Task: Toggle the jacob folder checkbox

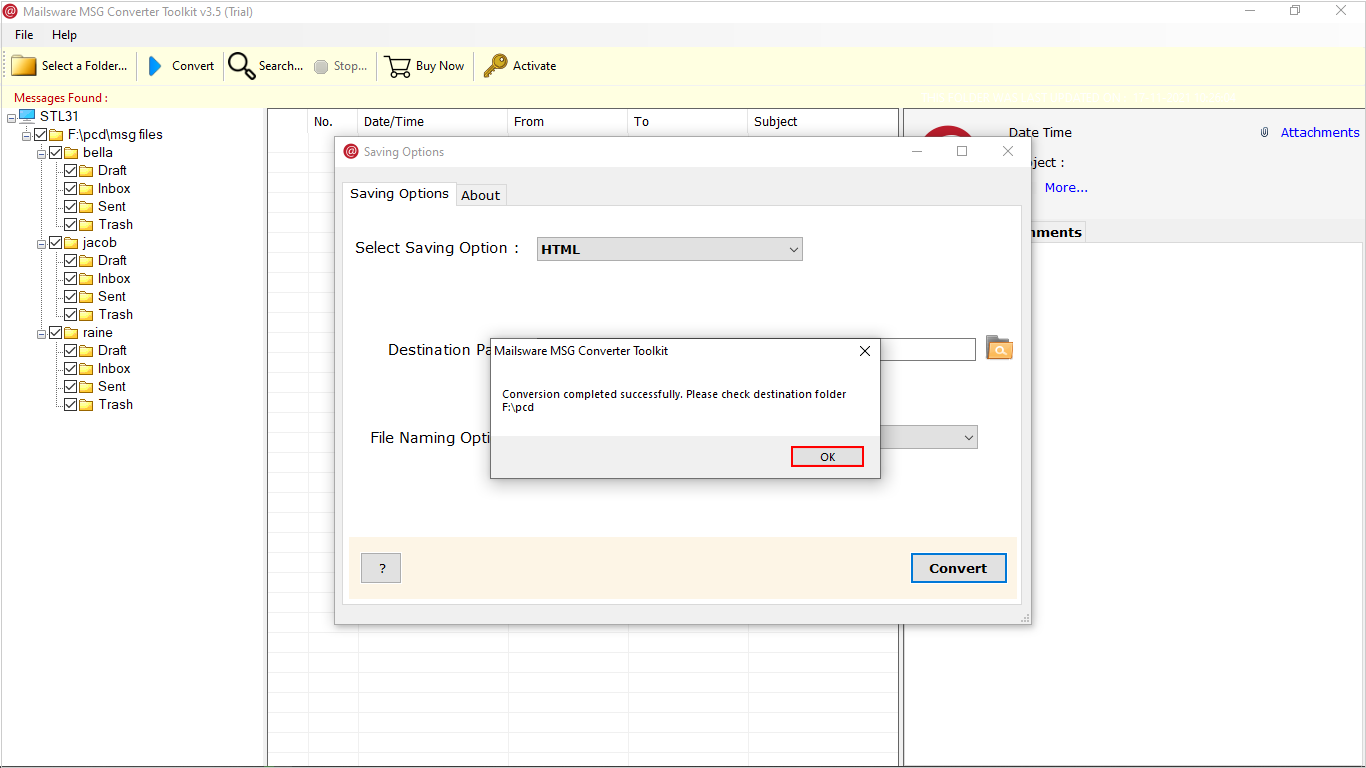Action: 56,243
